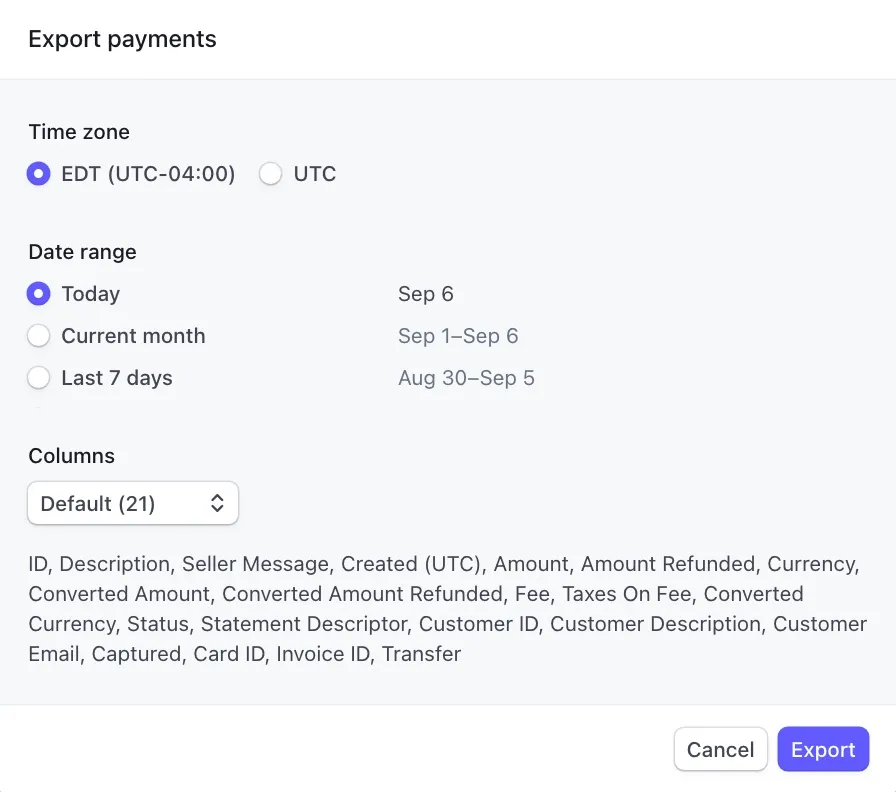Click the chevron on the columns selector
The image size is (896, 792).
217,503
